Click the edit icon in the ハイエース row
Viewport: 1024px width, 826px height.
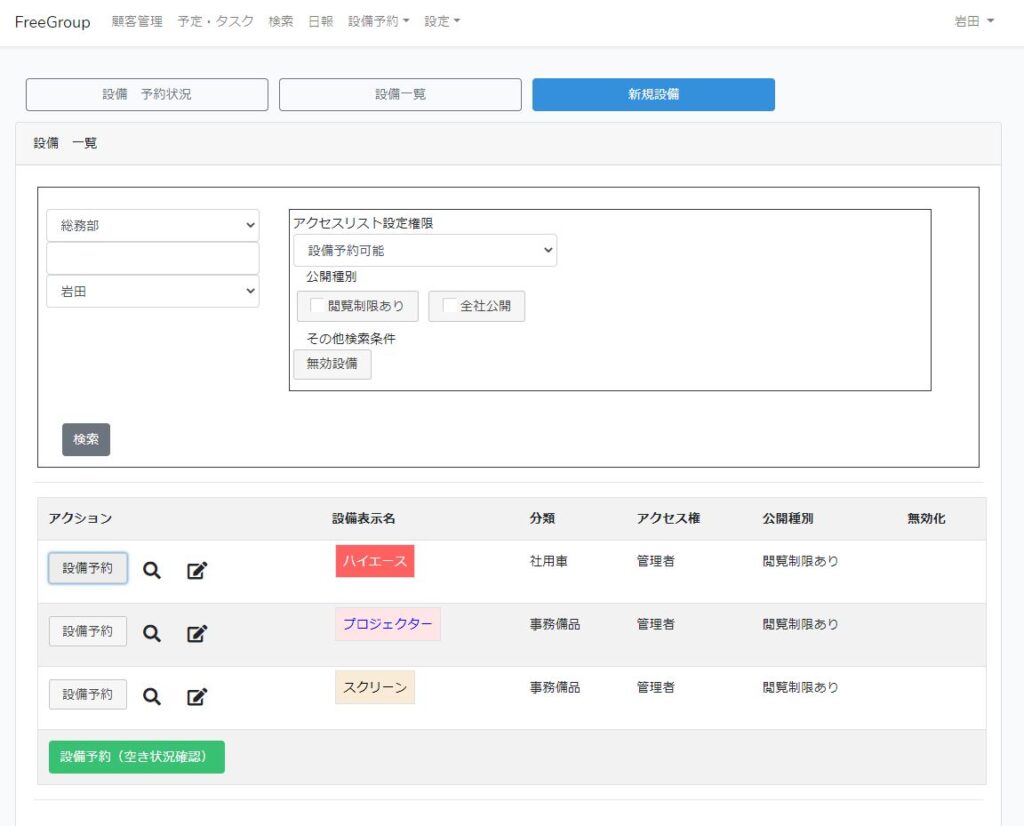point(197,571)
